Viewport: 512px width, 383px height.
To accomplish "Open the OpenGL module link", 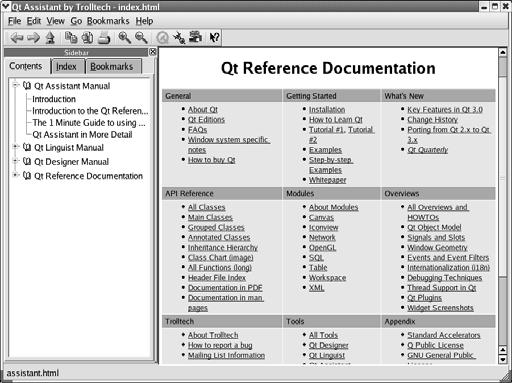I will (x=322, y=247).
